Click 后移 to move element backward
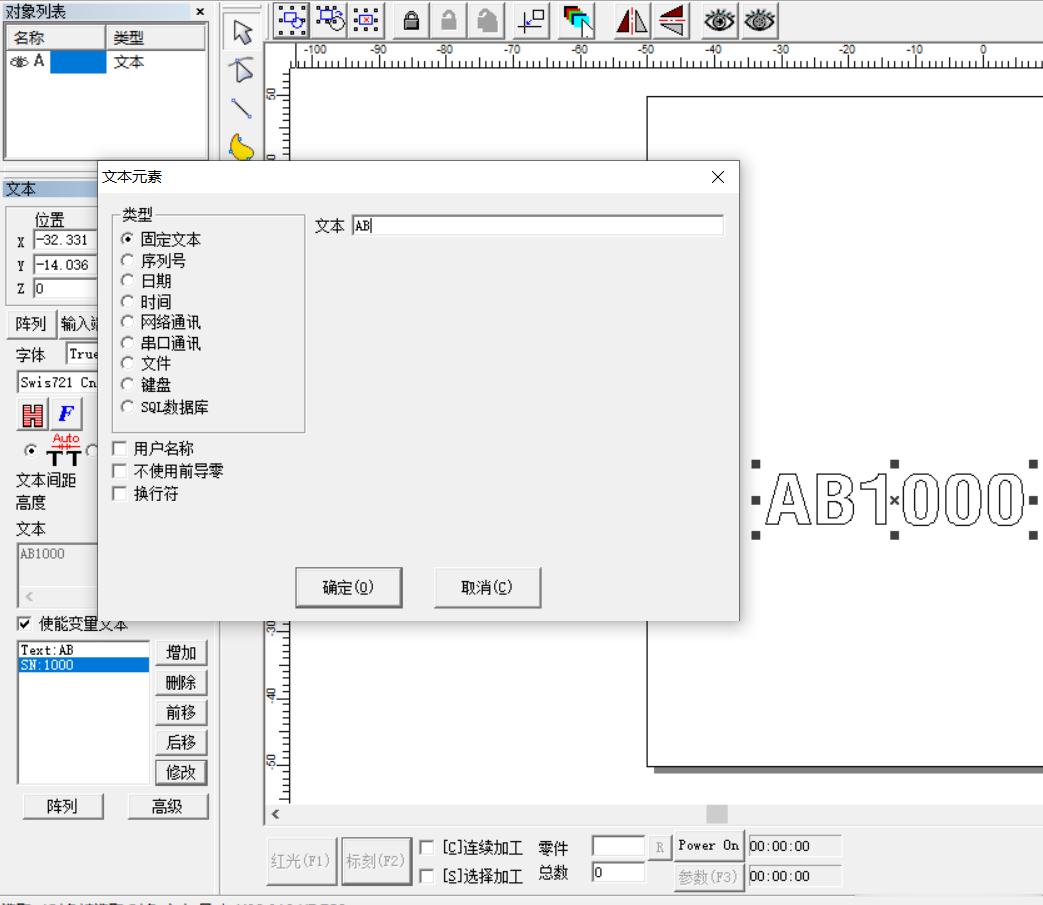This screenshot has width=1043, height=905. 181,742
